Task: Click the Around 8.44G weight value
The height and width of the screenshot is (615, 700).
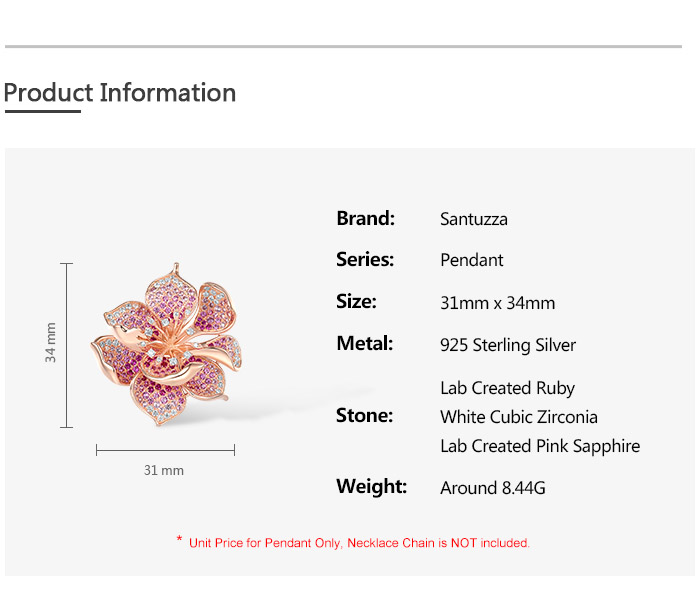Action: (492, 488)
